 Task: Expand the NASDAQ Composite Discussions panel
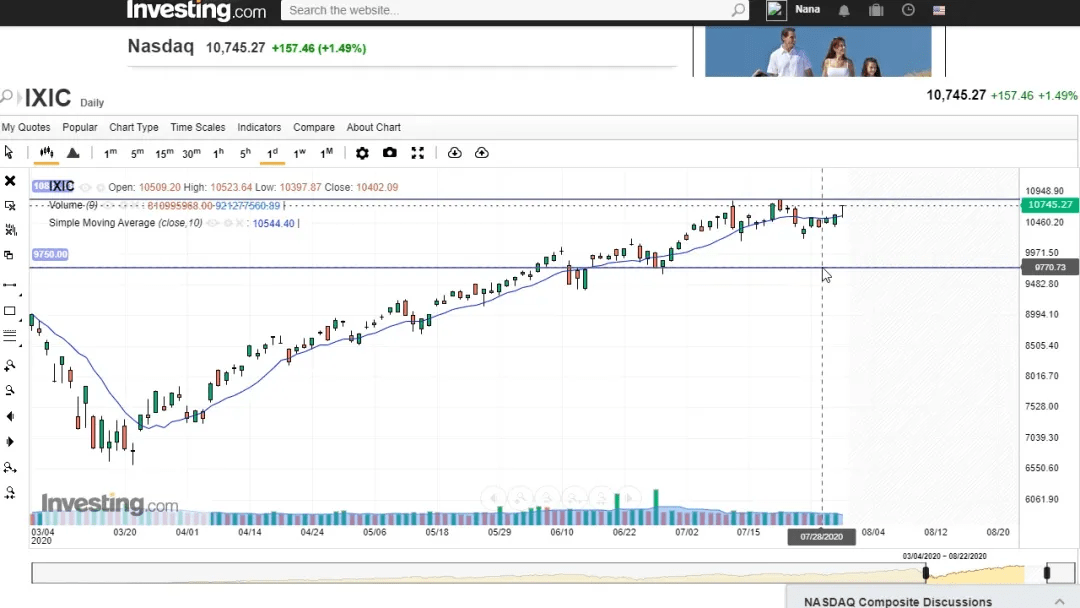coord(1059,601)
